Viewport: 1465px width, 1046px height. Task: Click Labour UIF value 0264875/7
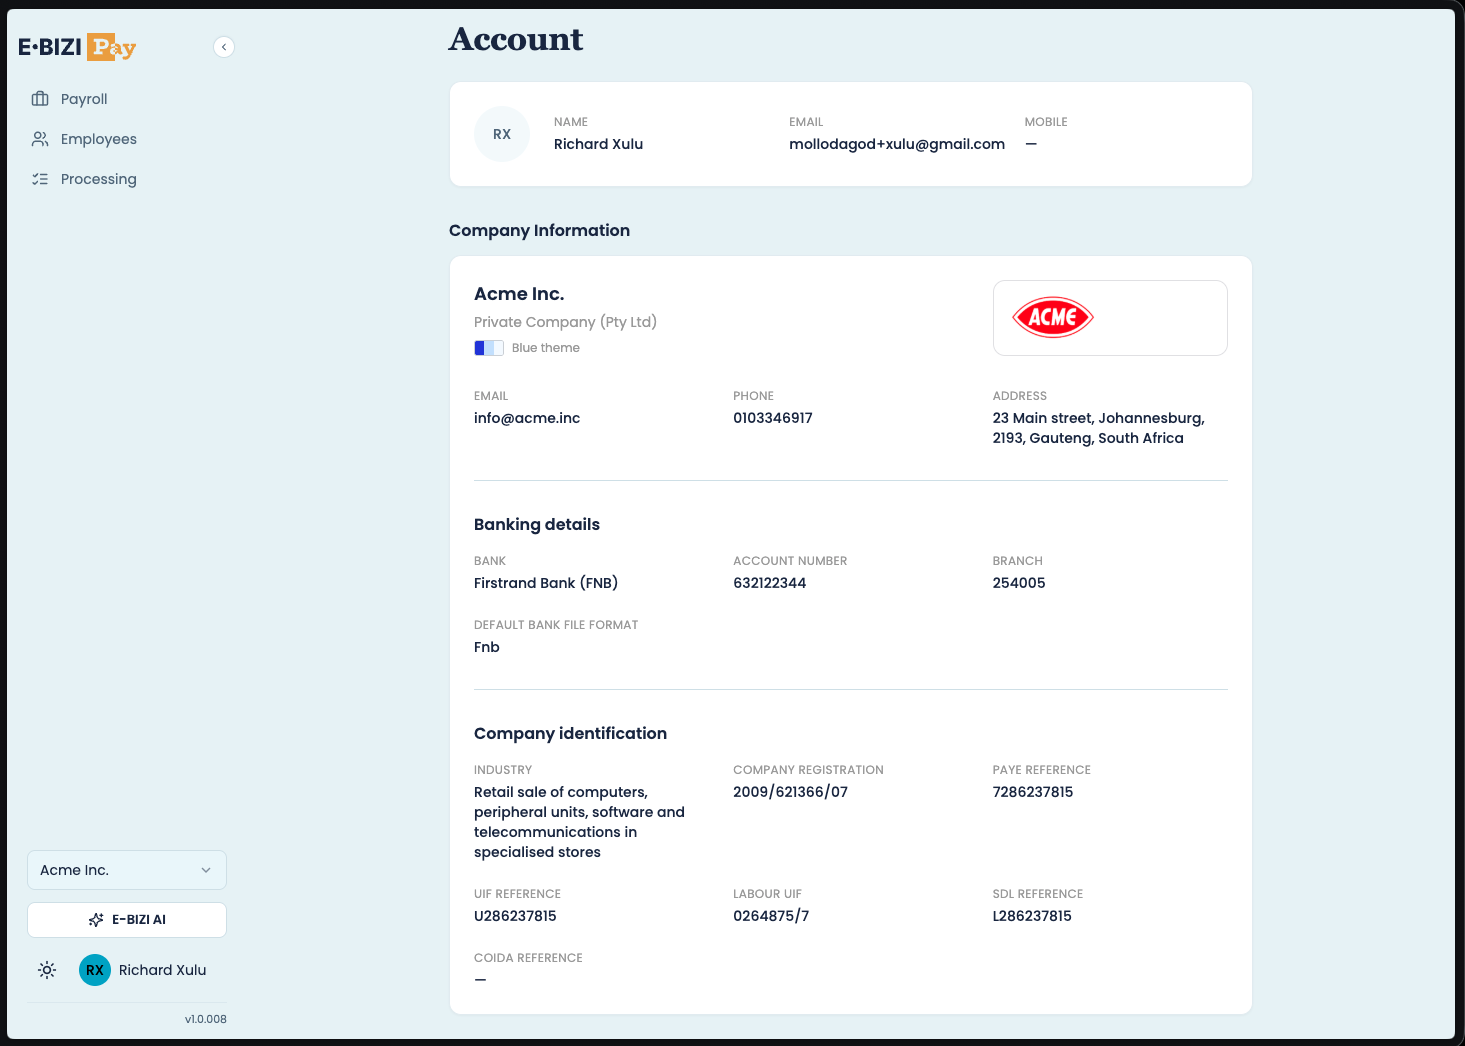(771, 916)
